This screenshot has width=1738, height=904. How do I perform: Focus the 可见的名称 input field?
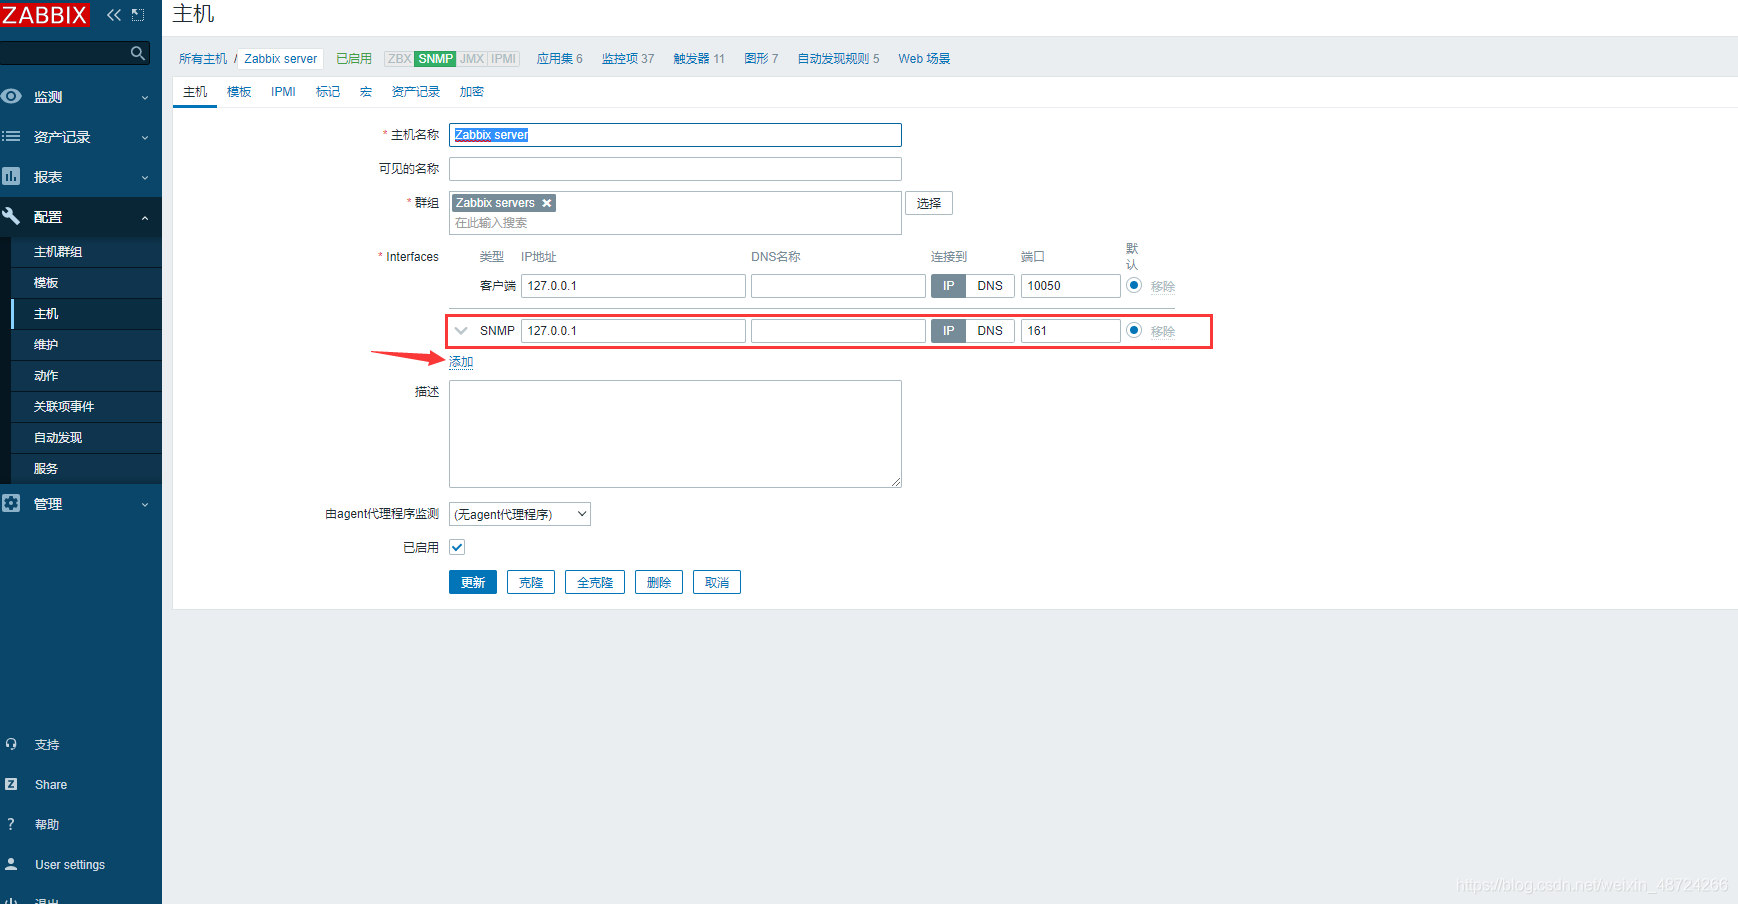coord(675,169)
